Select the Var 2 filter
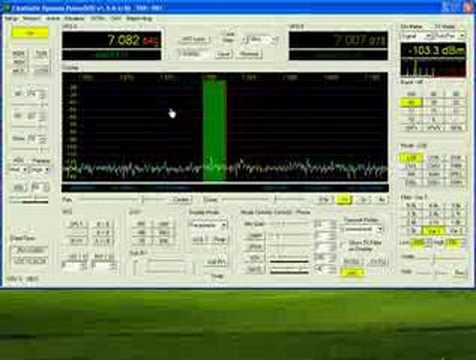476x360 pixels. 456,231
